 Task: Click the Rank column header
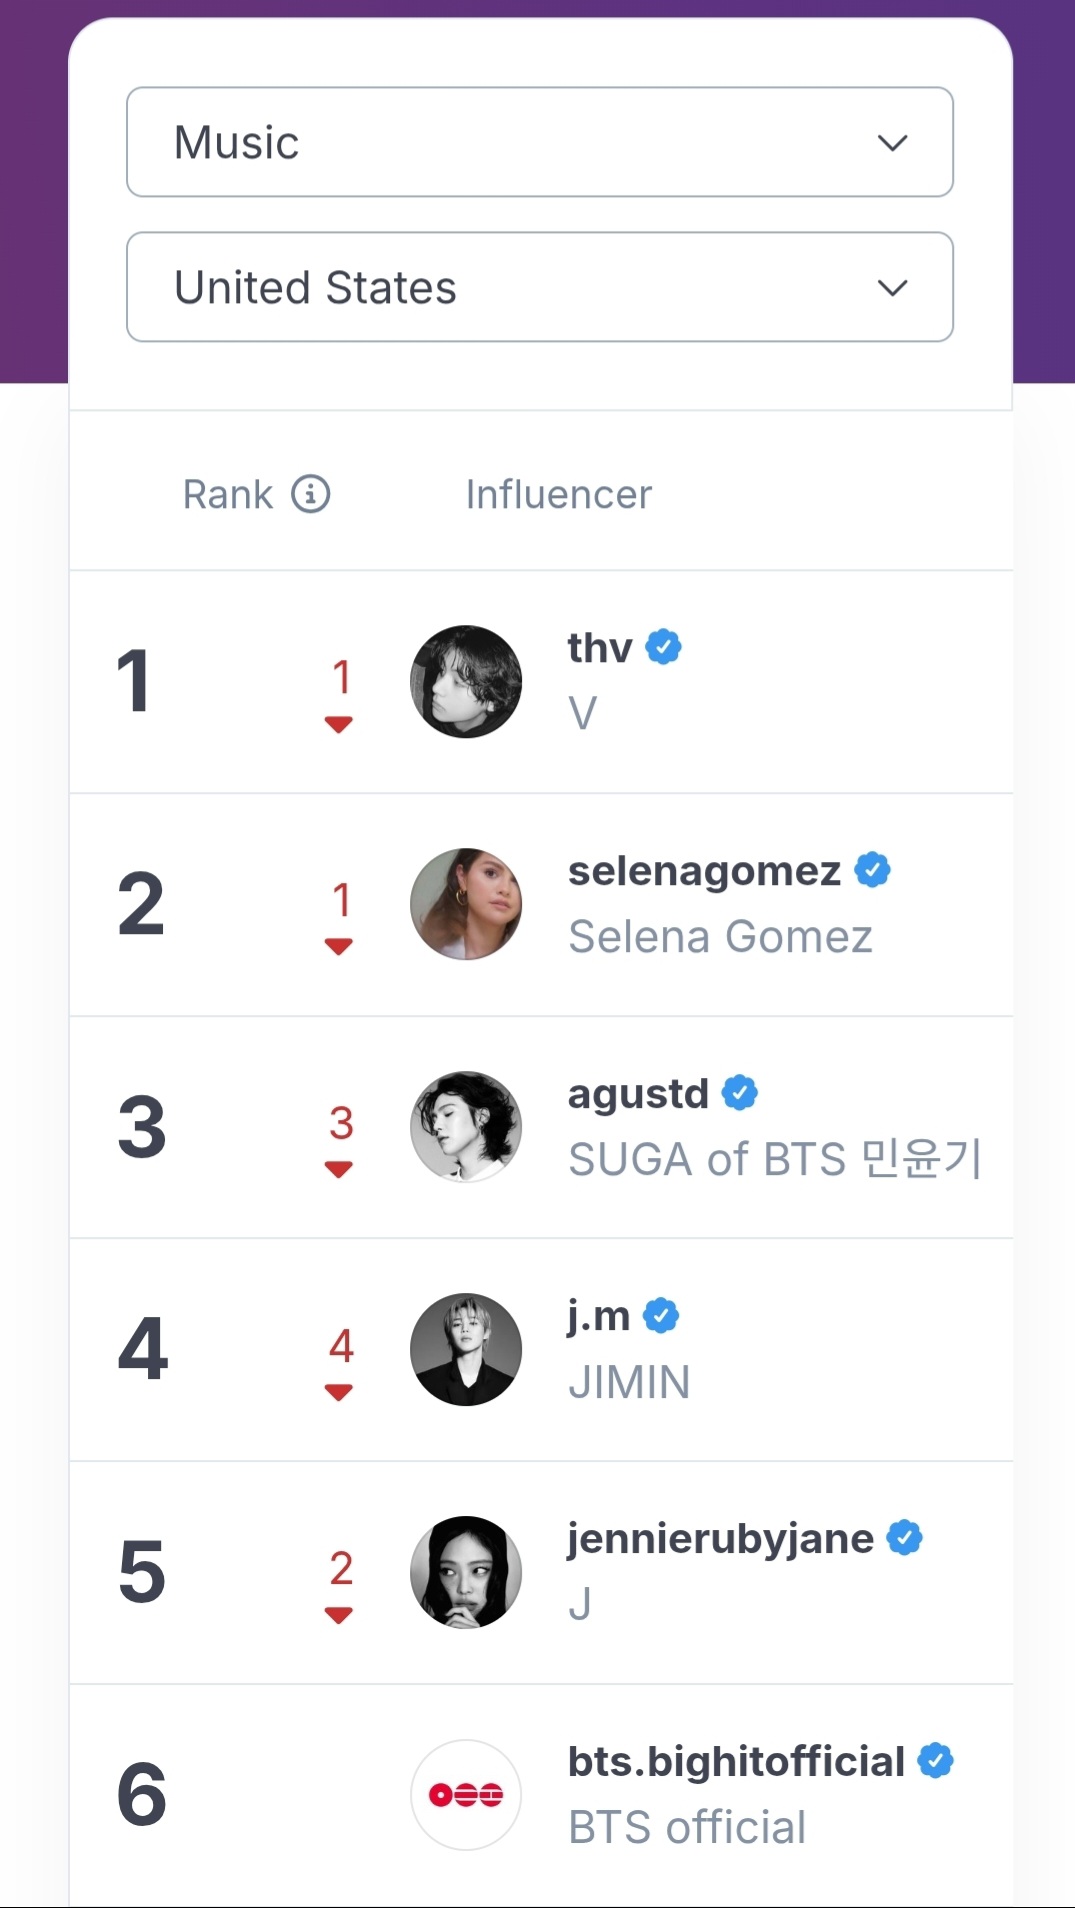228,494
